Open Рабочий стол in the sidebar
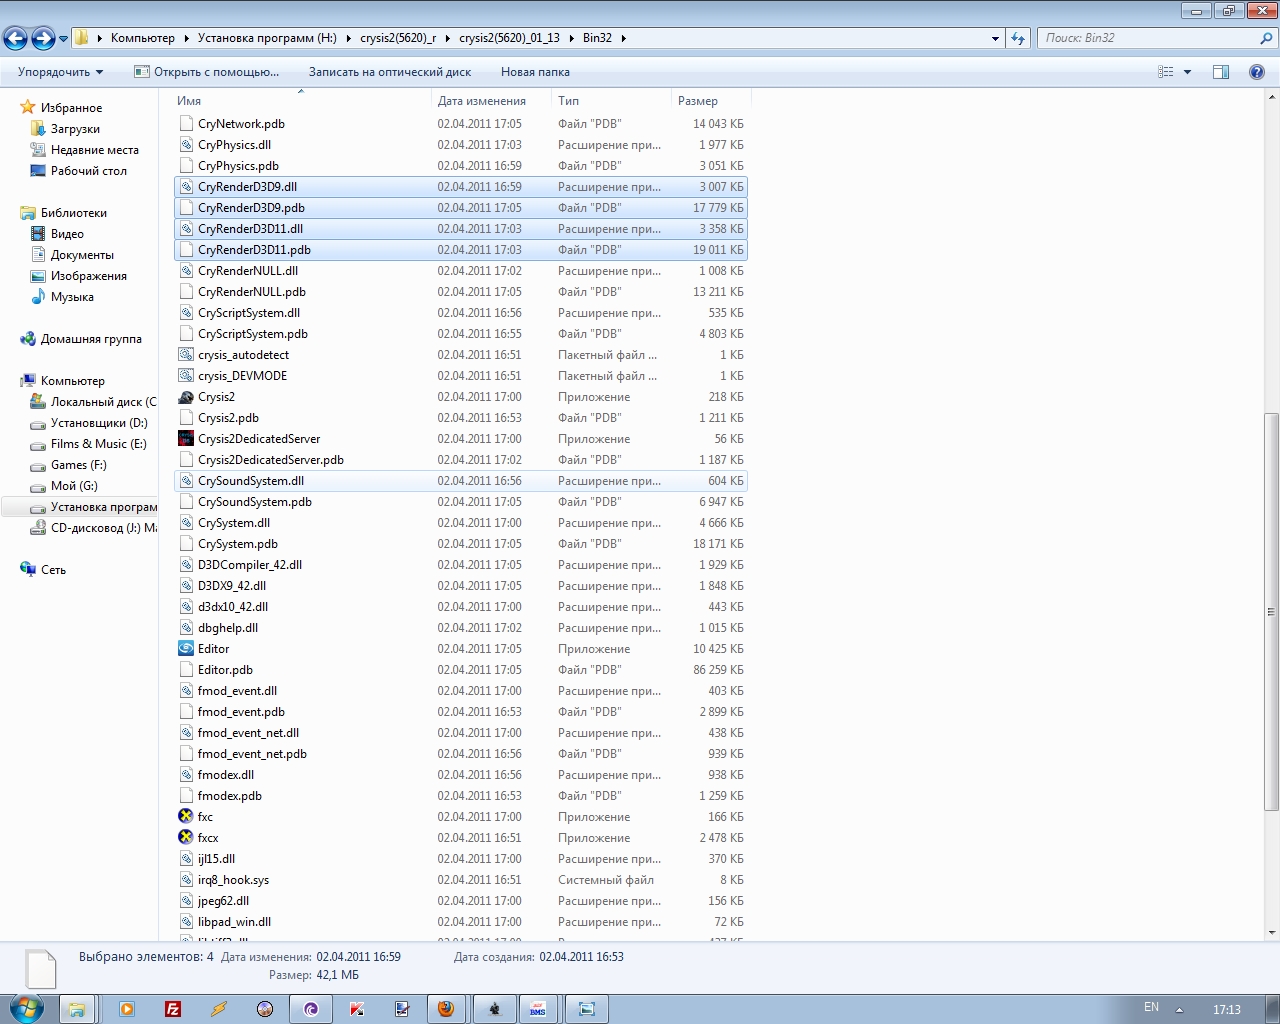The width and height of the screenshot is (1280, 1024). tap(89, 171)
